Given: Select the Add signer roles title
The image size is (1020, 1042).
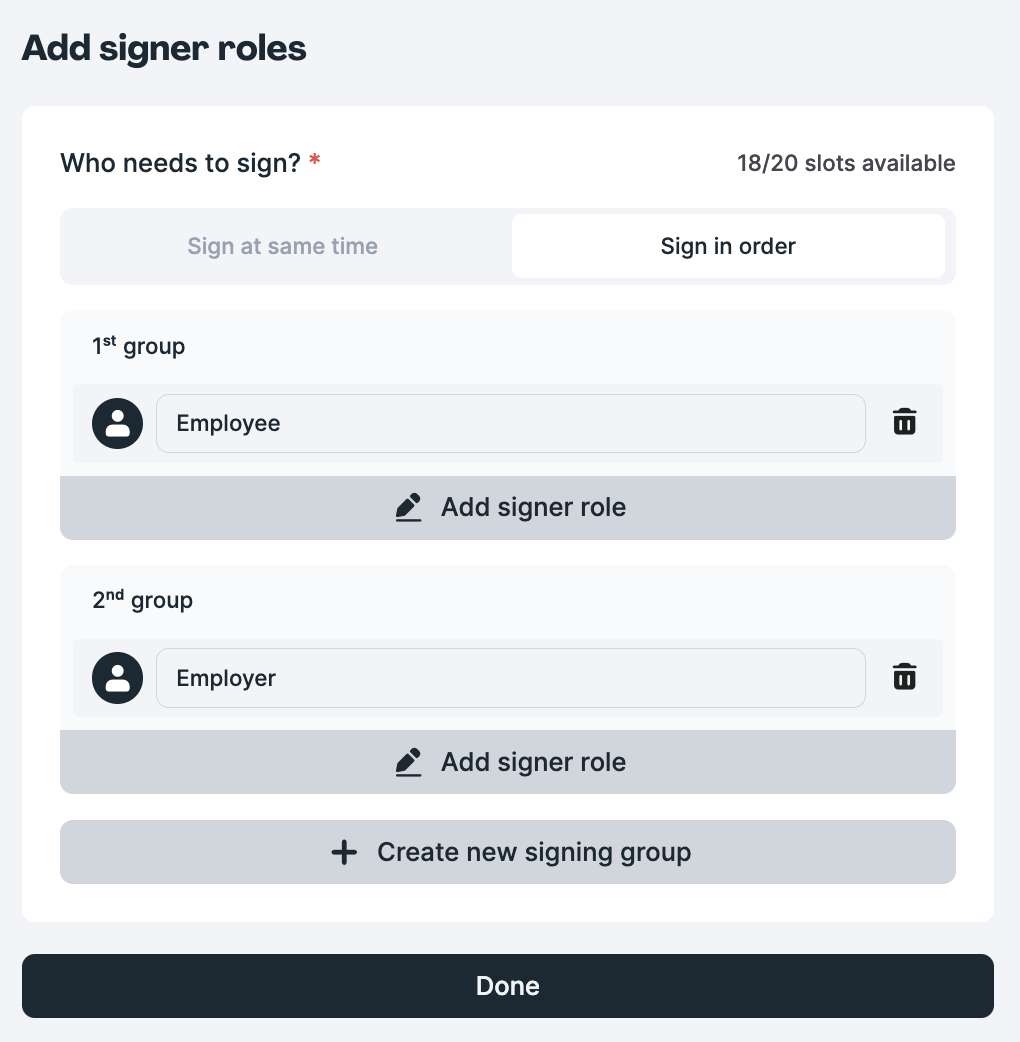Looking at the screenshot, I should [x=163, y=47].
